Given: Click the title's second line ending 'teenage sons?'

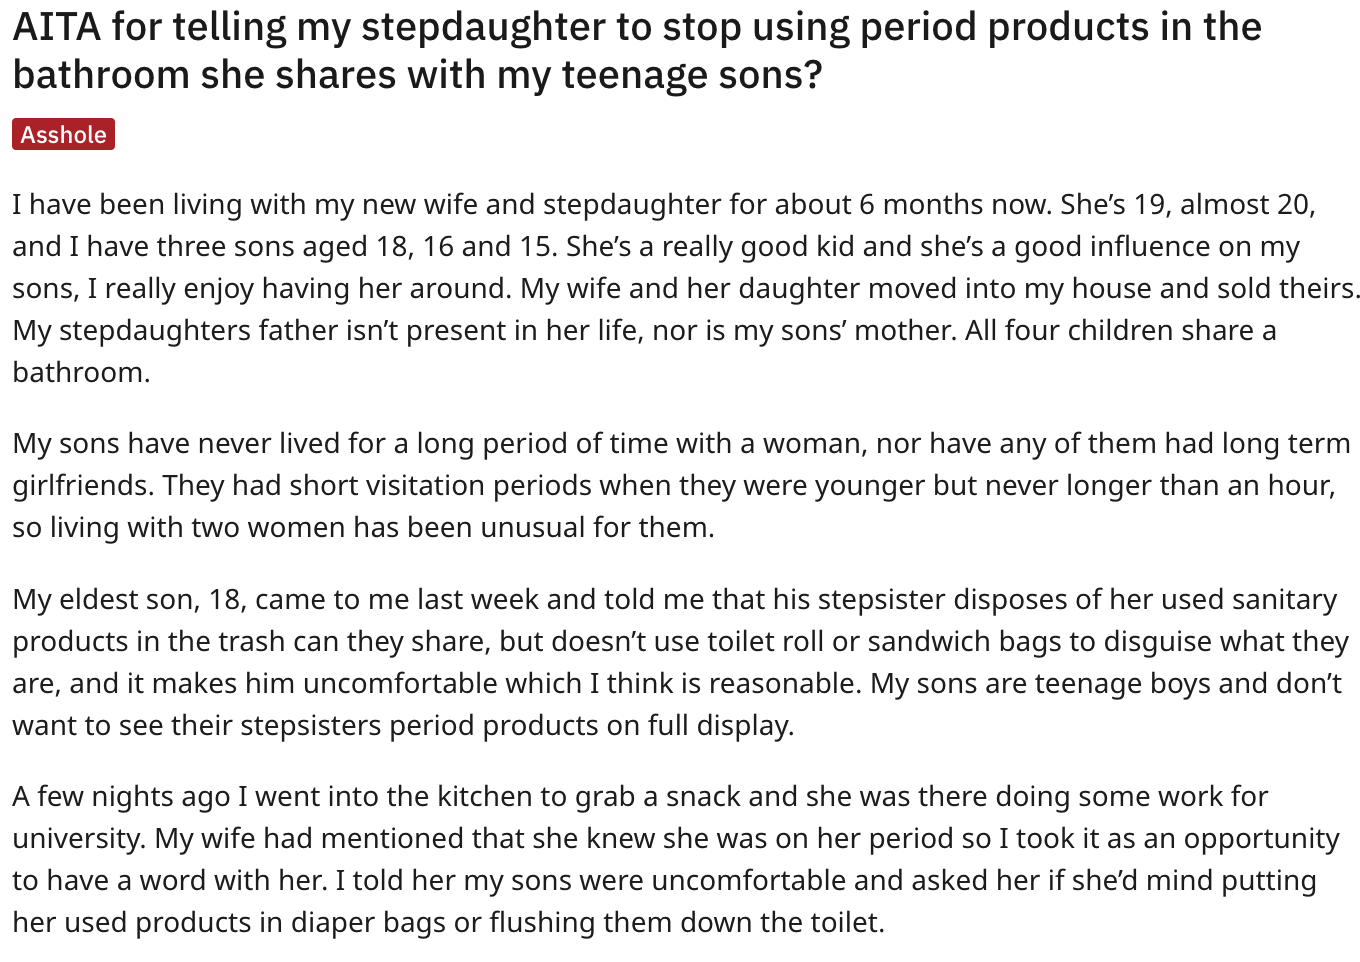Looking at the screenshot, I should pos(417,75).
